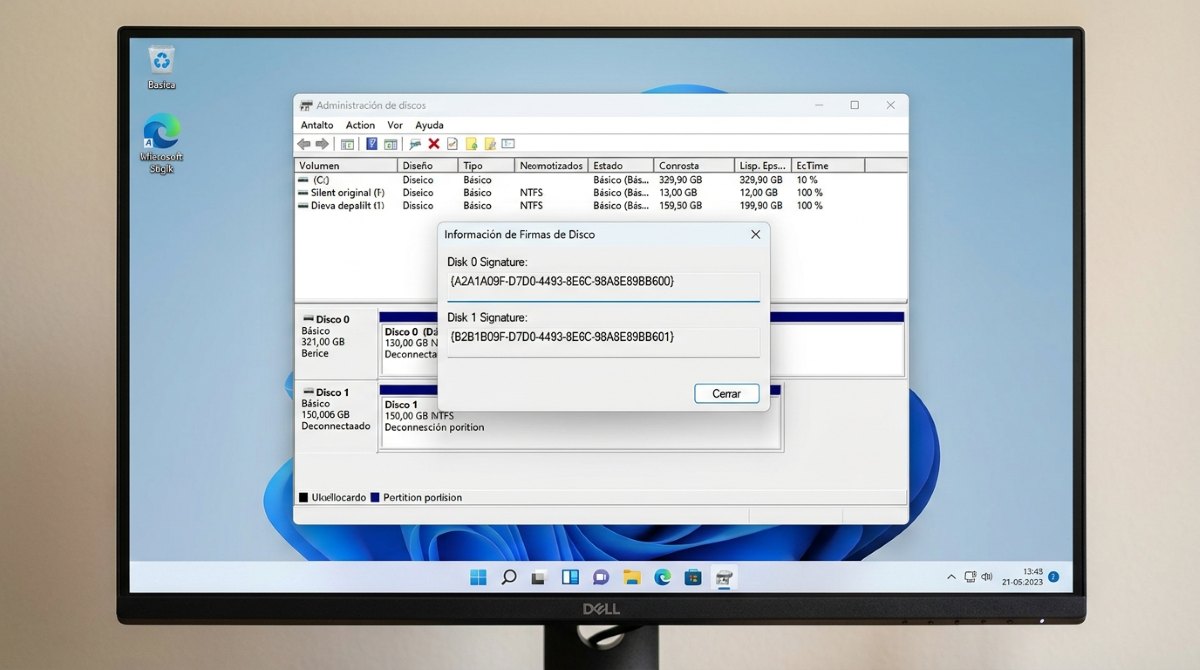Sort by the Estado column header

tap(621, 165)
